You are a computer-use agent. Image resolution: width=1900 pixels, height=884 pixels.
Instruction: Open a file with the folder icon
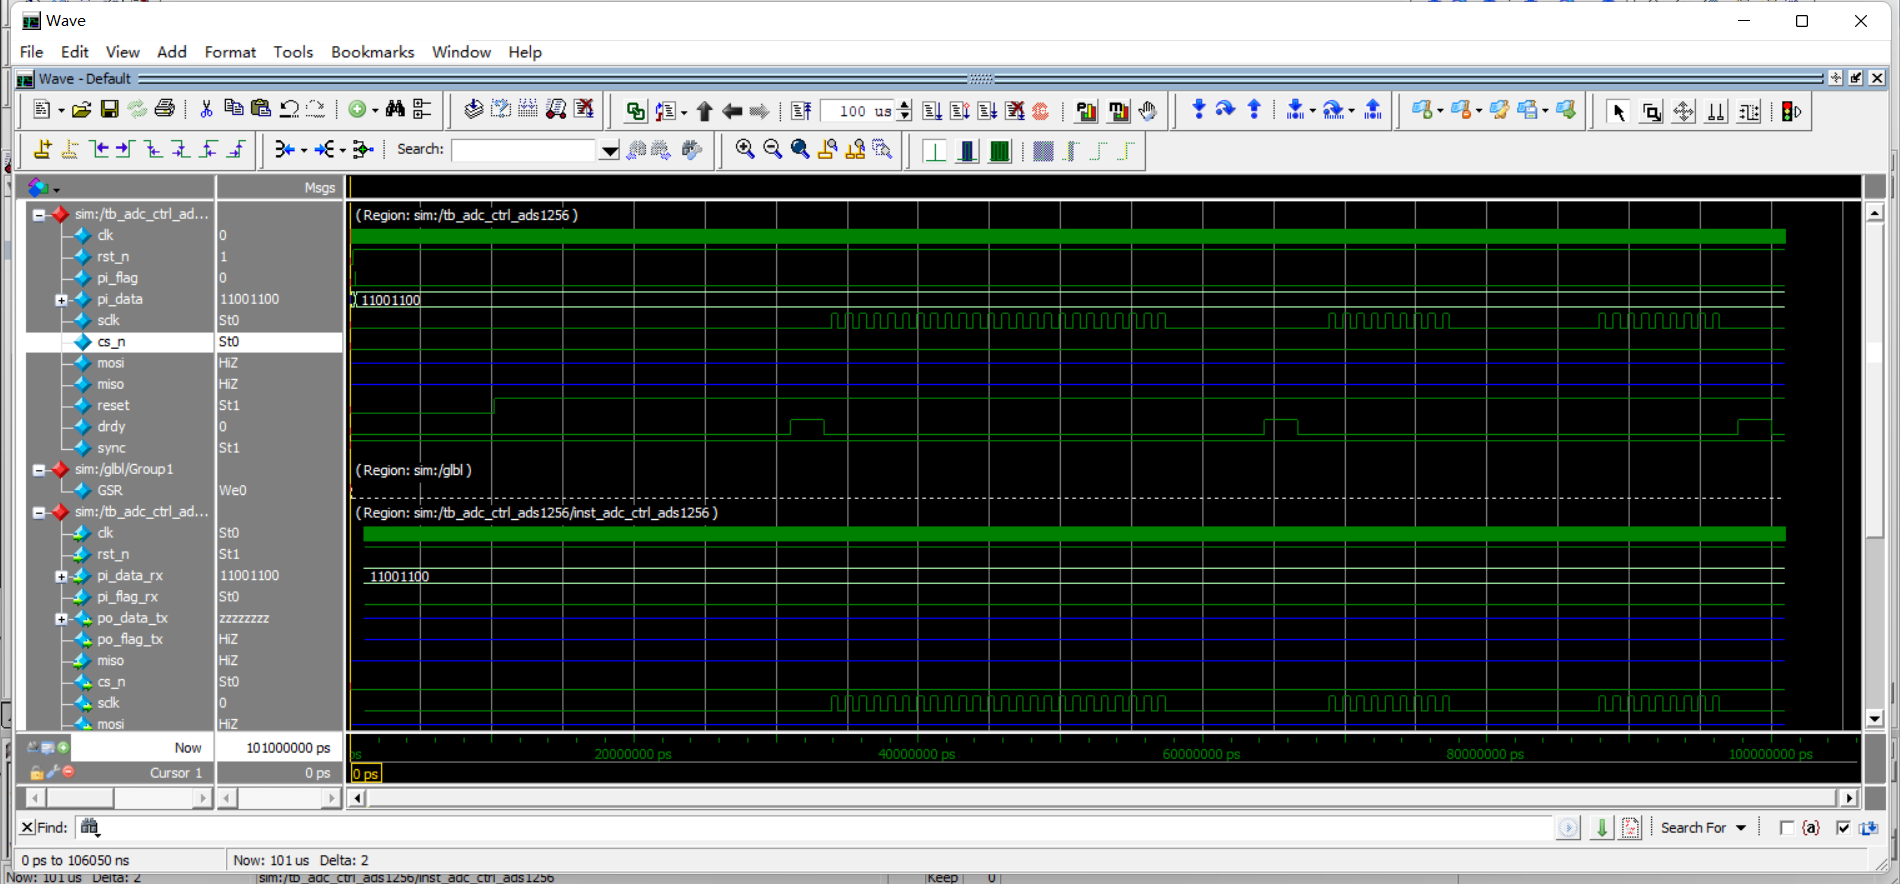tap(81, 110)
